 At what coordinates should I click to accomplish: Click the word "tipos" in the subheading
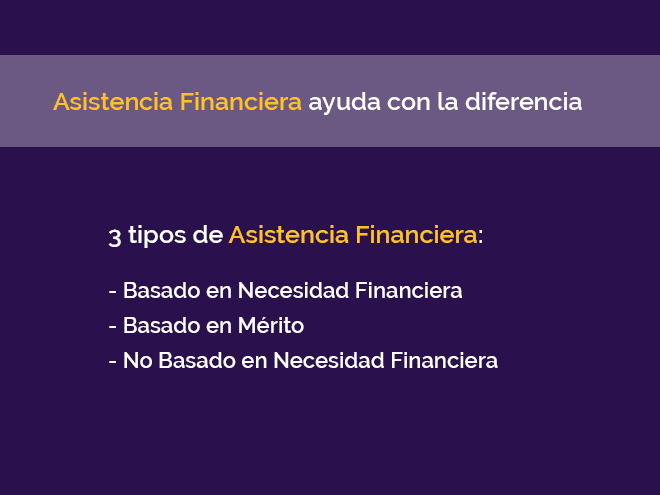[x=158, y=237]
